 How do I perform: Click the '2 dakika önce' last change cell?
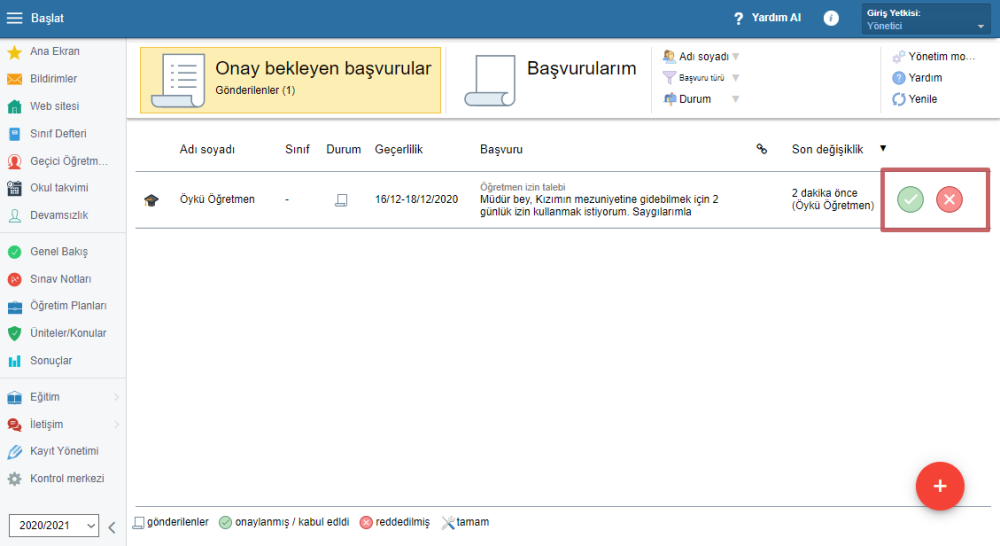click(833, 199)
